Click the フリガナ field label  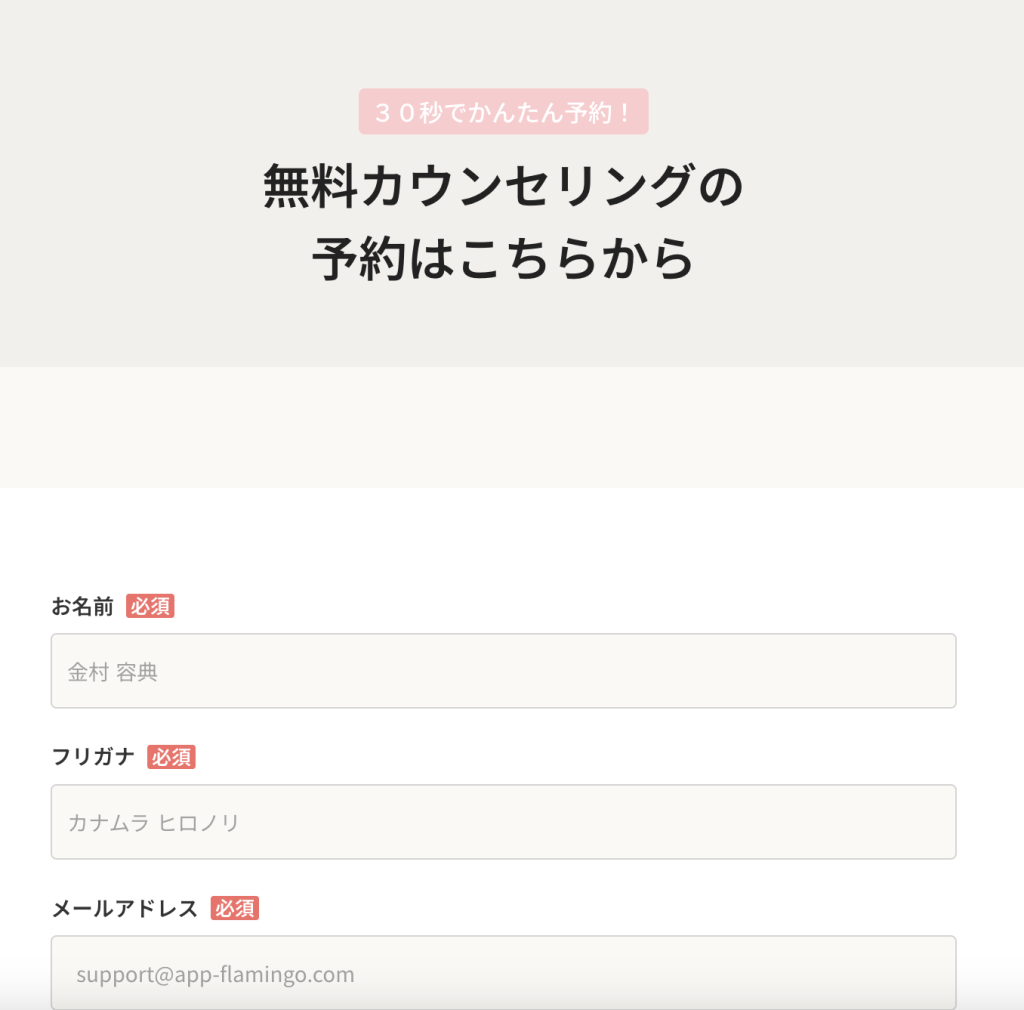pyautogui.click(x=93, y=757)
